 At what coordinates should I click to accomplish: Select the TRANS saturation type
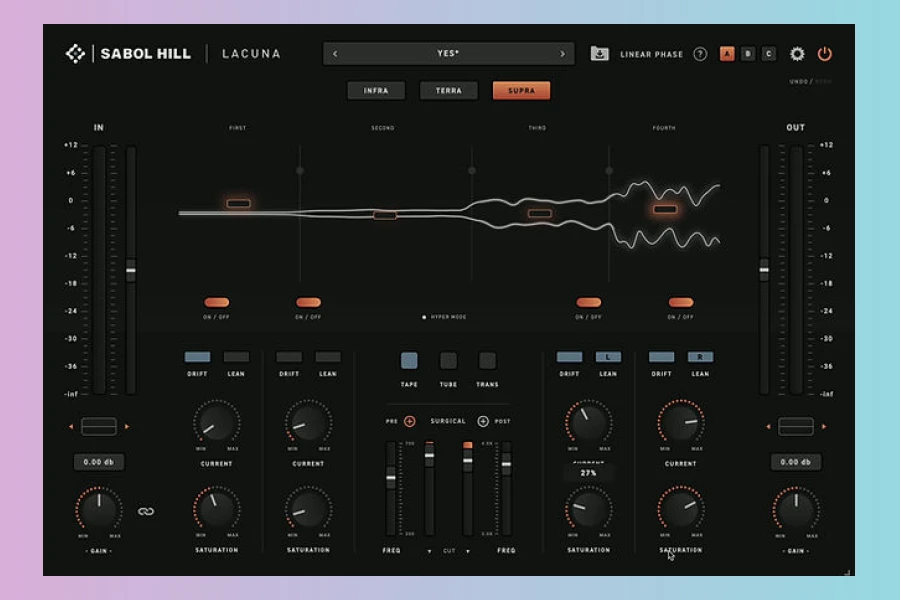(x=487, y=361)
